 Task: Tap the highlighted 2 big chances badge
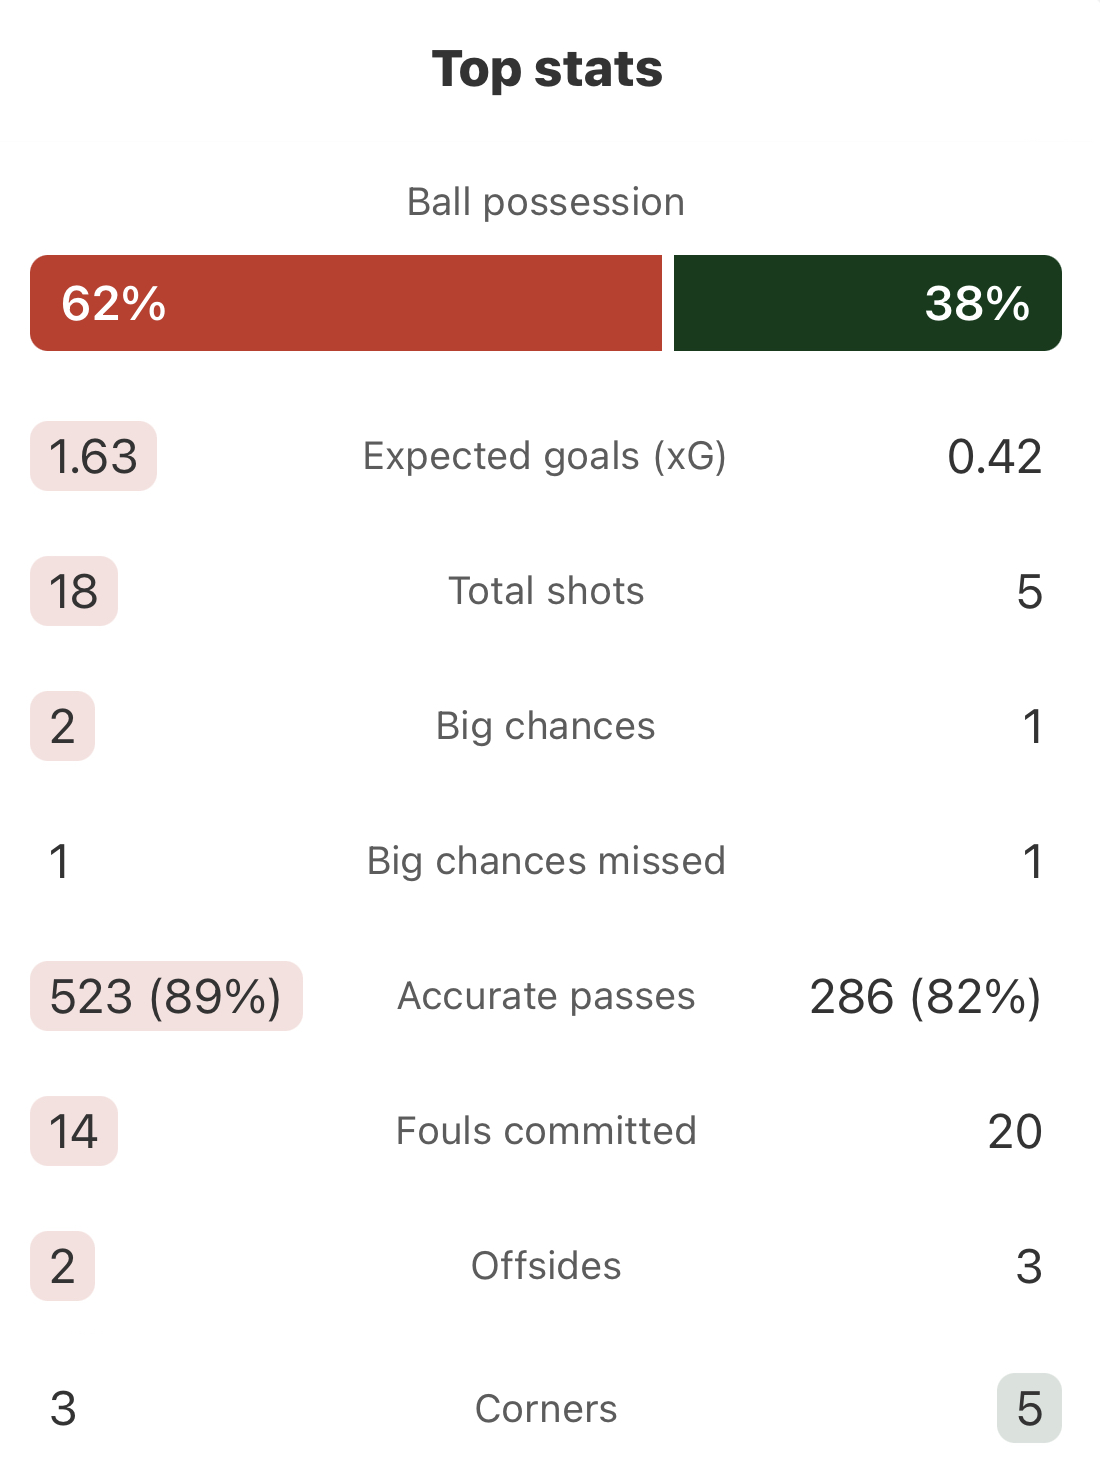62,726
